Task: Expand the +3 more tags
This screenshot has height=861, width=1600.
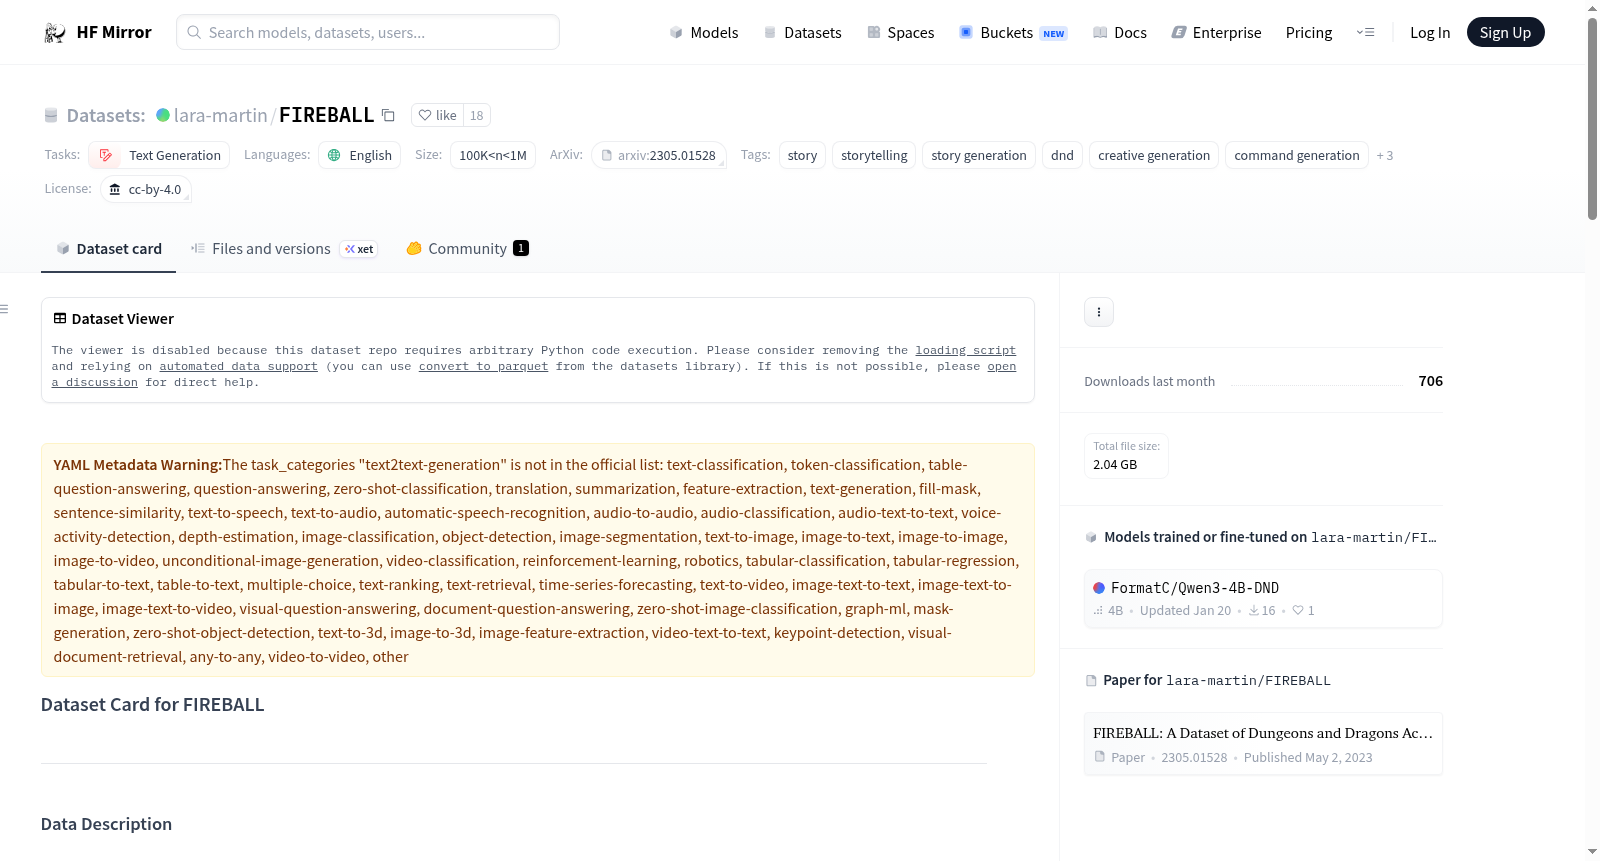Action: click(1385, 156)
